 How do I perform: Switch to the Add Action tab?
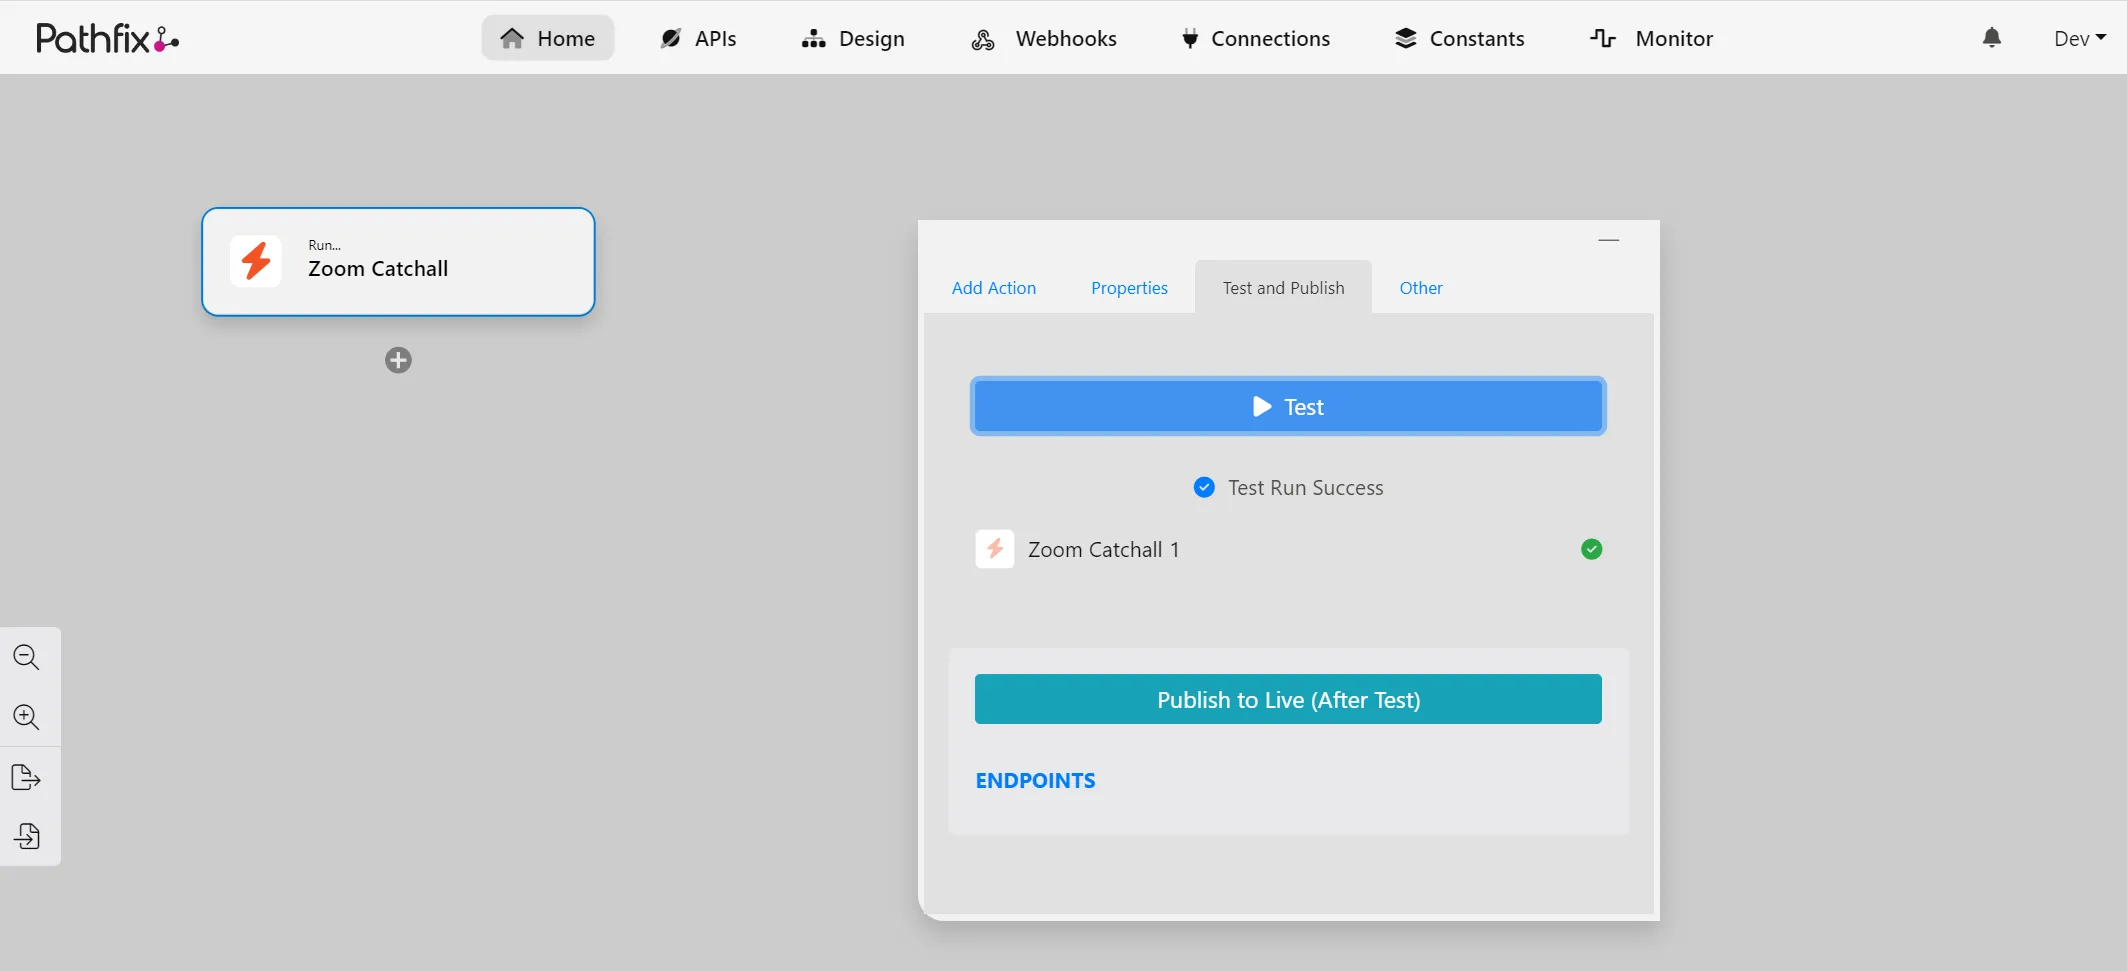tap(993, 288)
